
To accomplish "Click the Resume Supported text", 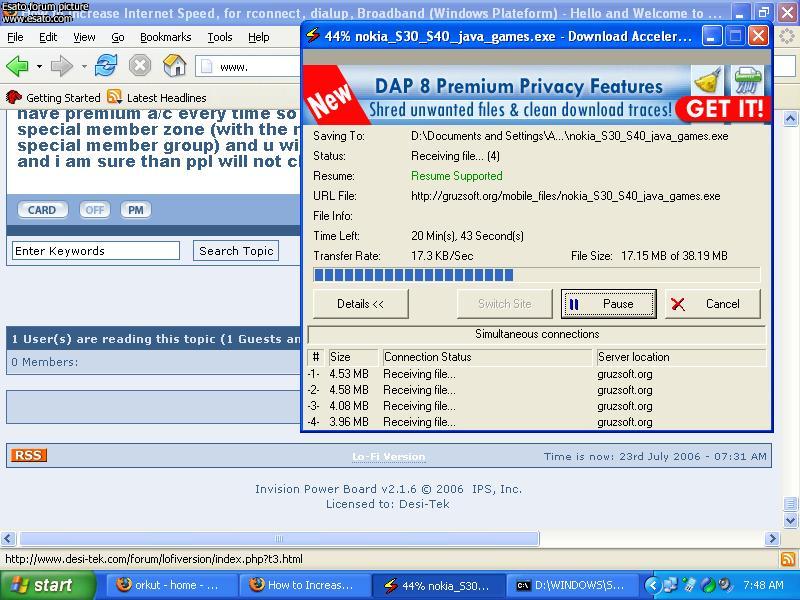I will (x=457, y=176).
